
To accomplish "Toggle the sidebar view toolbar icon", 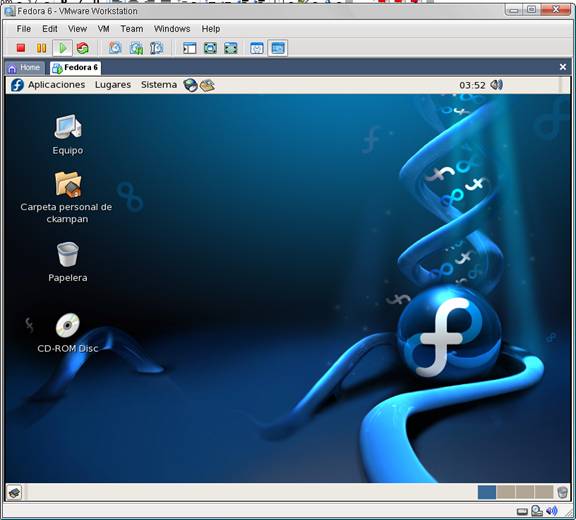I will click(x=190, y=48).
